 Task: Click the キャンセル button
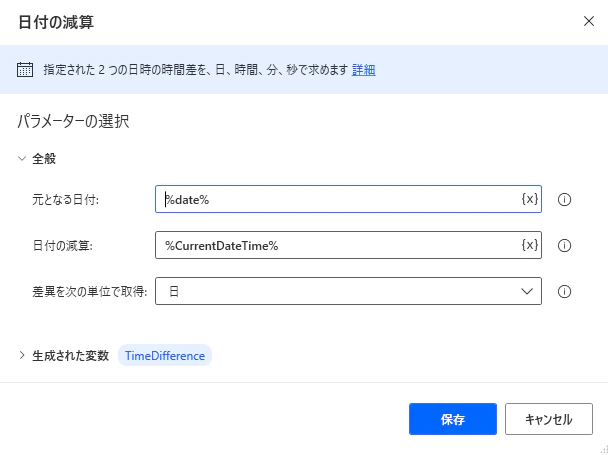[549, 419]
